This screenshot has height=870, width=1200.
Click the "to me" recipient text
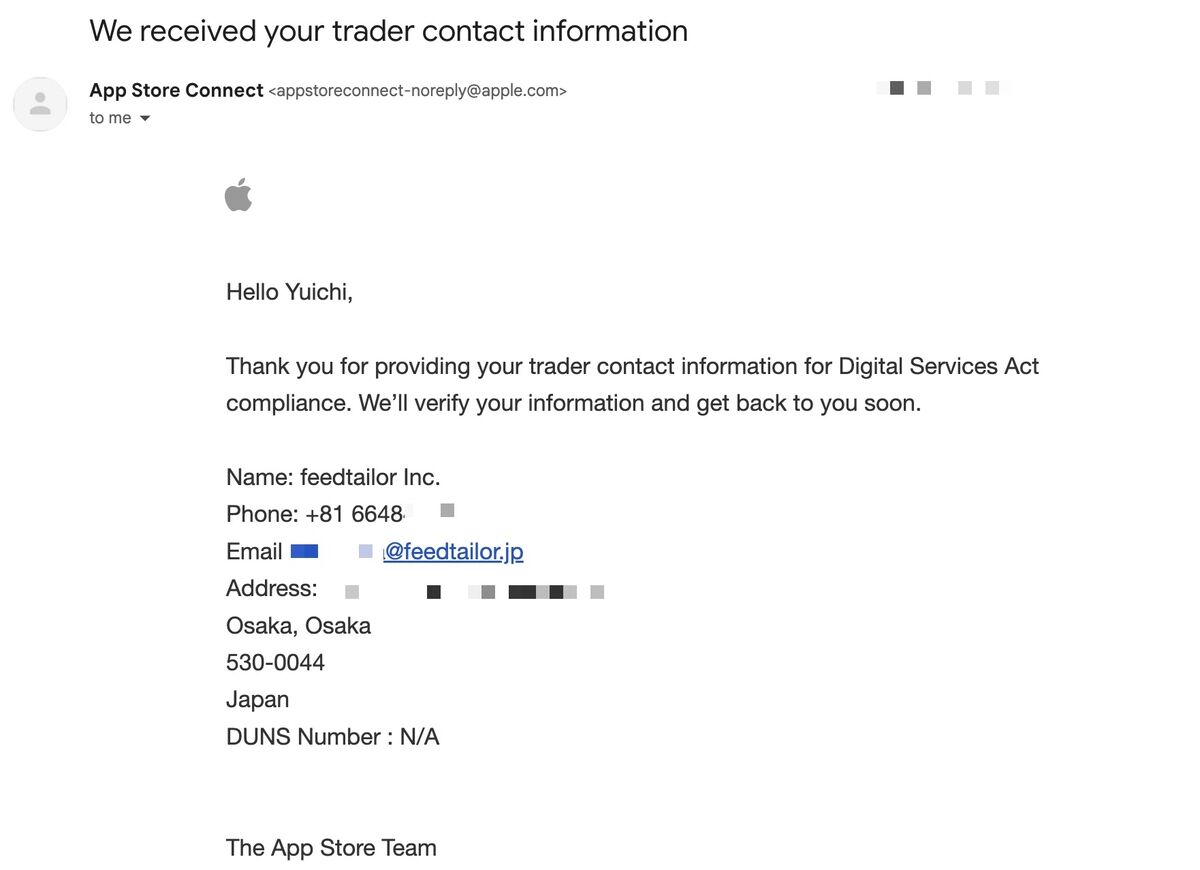[110, 118]
